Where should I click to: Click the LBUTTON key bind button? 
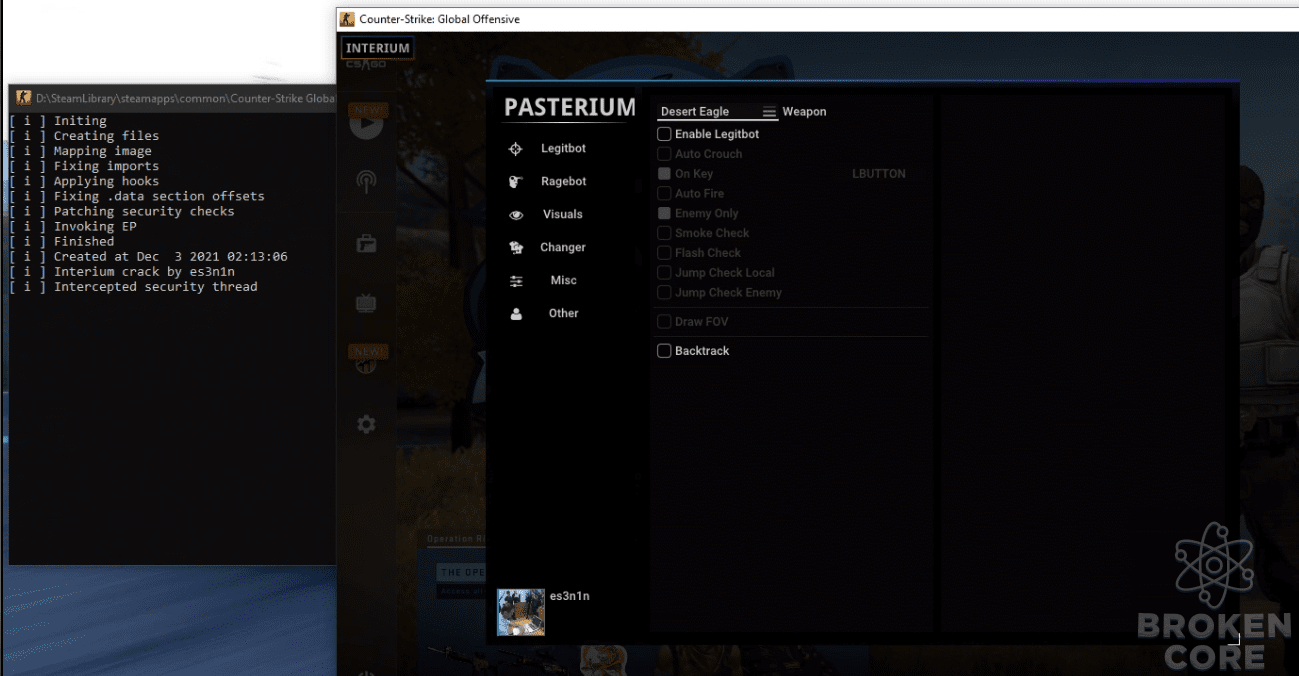click(x=879, y=174)
